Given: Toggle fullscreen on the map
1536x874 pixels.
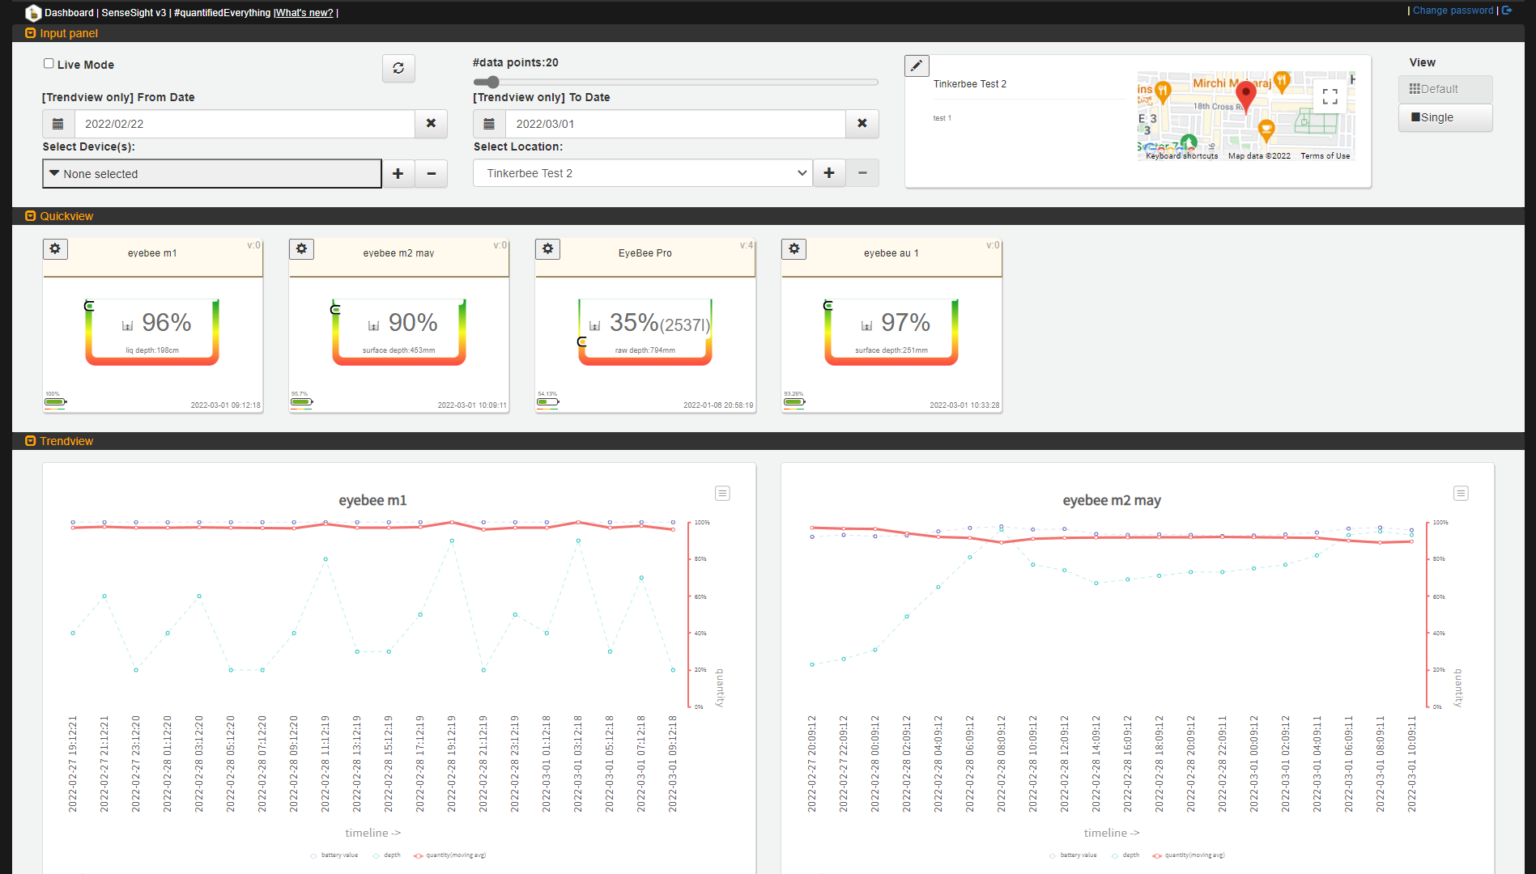Looking at the screenshot, I should [1329, 97].
